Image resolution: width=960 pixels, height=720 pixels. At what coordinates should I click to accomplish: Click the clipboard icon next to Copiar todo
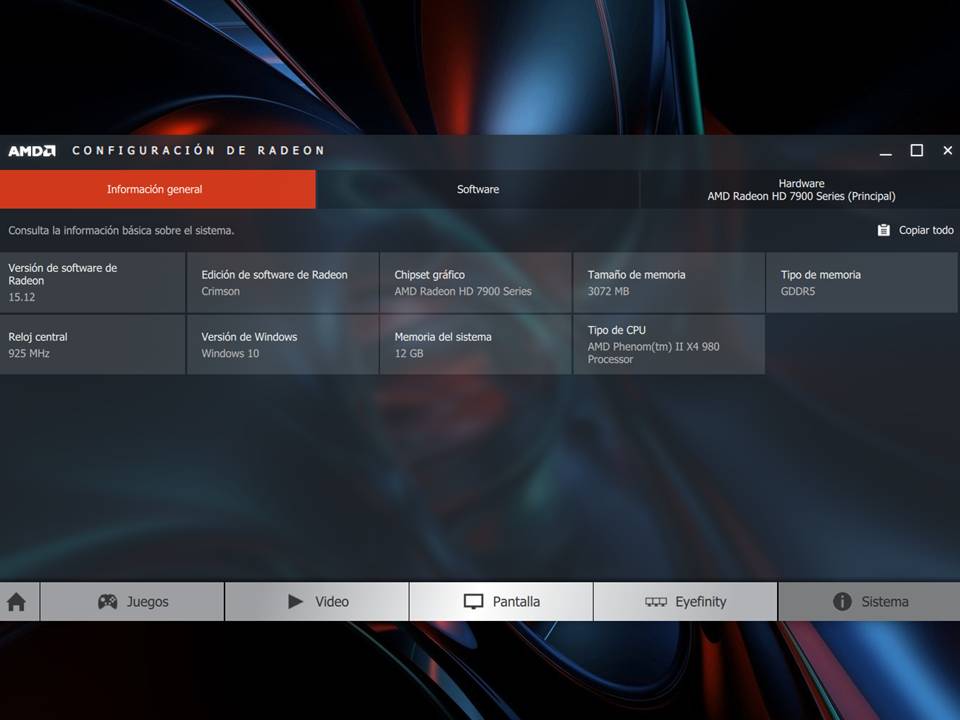(883, 230)
